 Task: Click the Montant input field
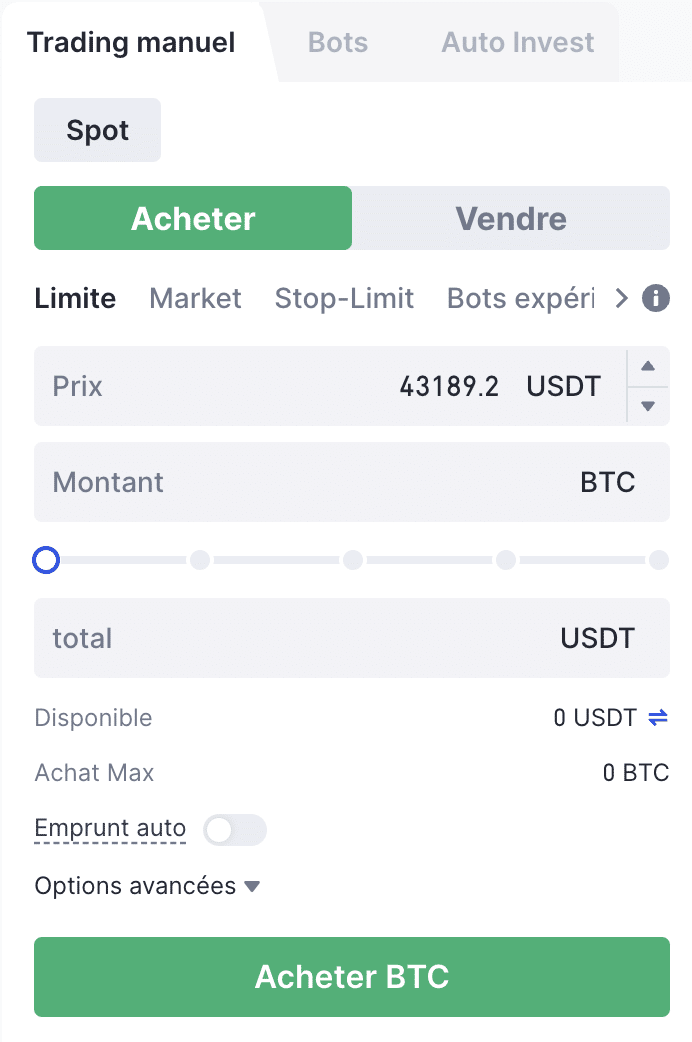pos(300,482)
